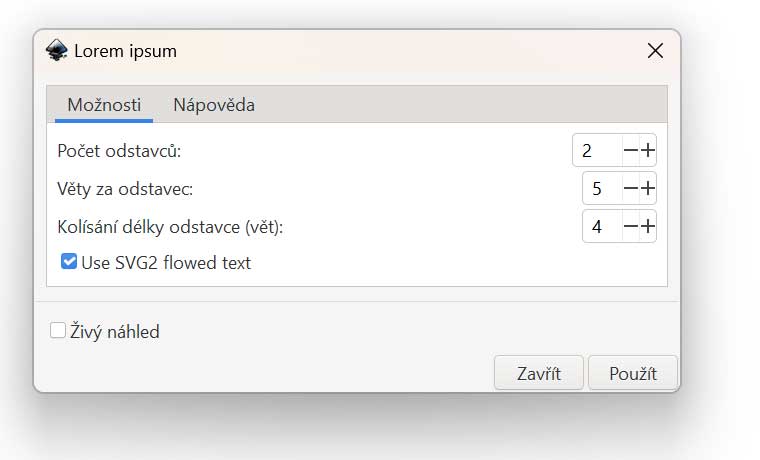Close the Lorem ipsum dialog window
The image size is (760, 460).
pos(655,51)
